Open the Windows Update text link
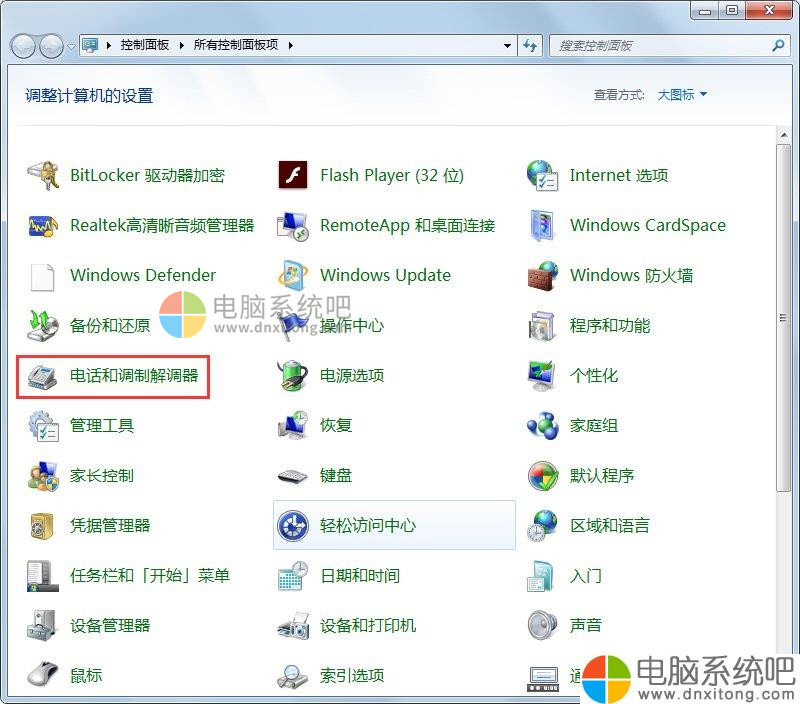This screenshot has height=704, width=800. pos(385,275)
